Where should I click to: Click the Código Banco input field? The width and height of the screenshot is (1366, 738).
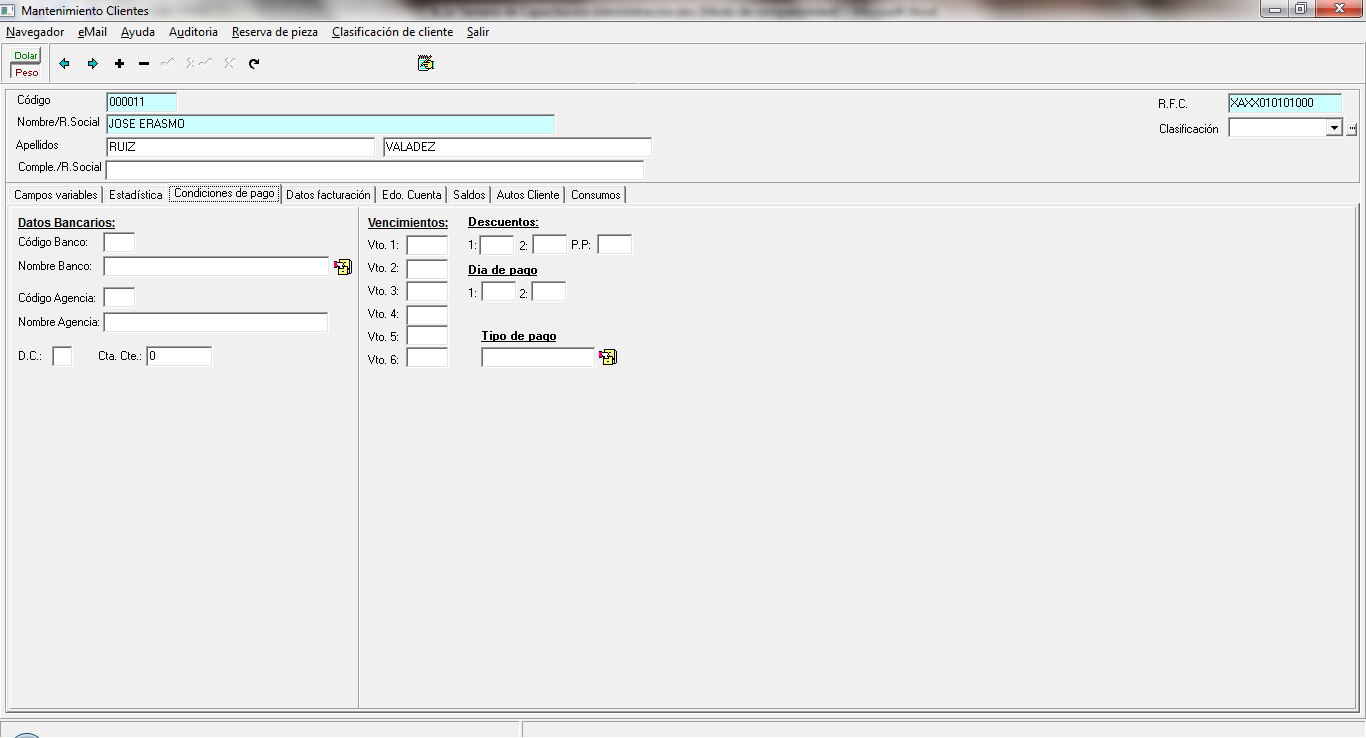click(x=119, y=242)
